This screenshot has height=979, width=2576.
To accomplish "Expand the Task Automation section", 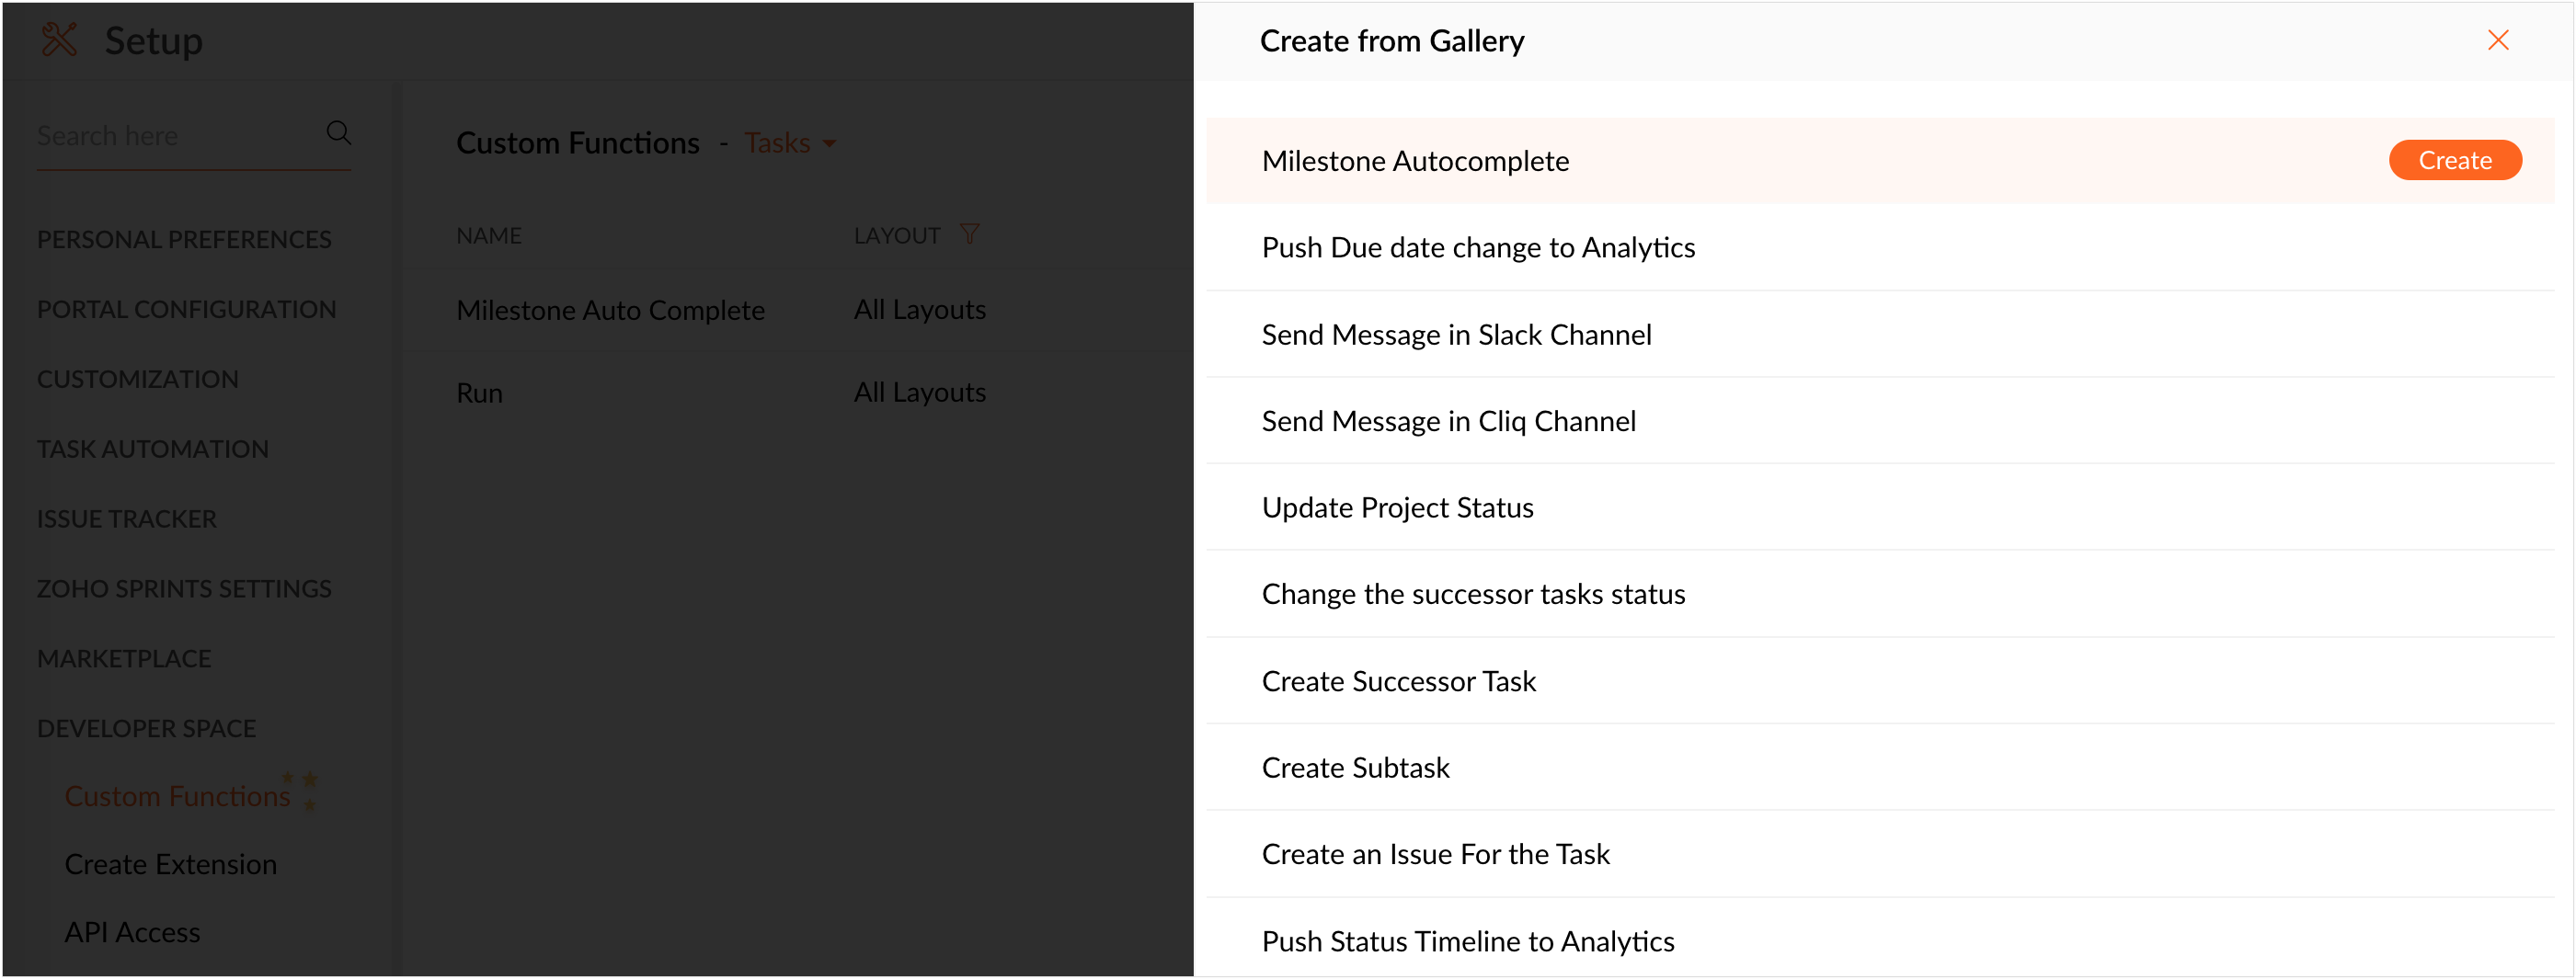I will [x=153, y=449].
